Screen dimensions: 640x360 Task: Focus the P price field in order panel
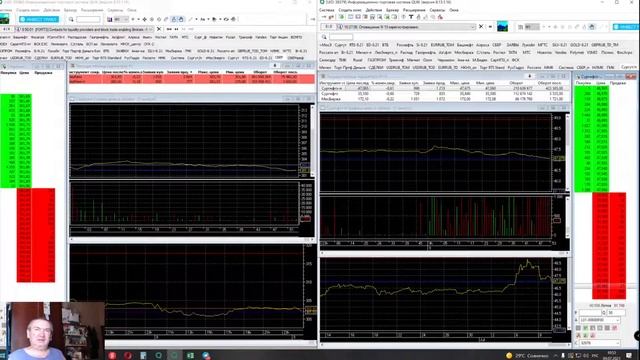[590, 313]
